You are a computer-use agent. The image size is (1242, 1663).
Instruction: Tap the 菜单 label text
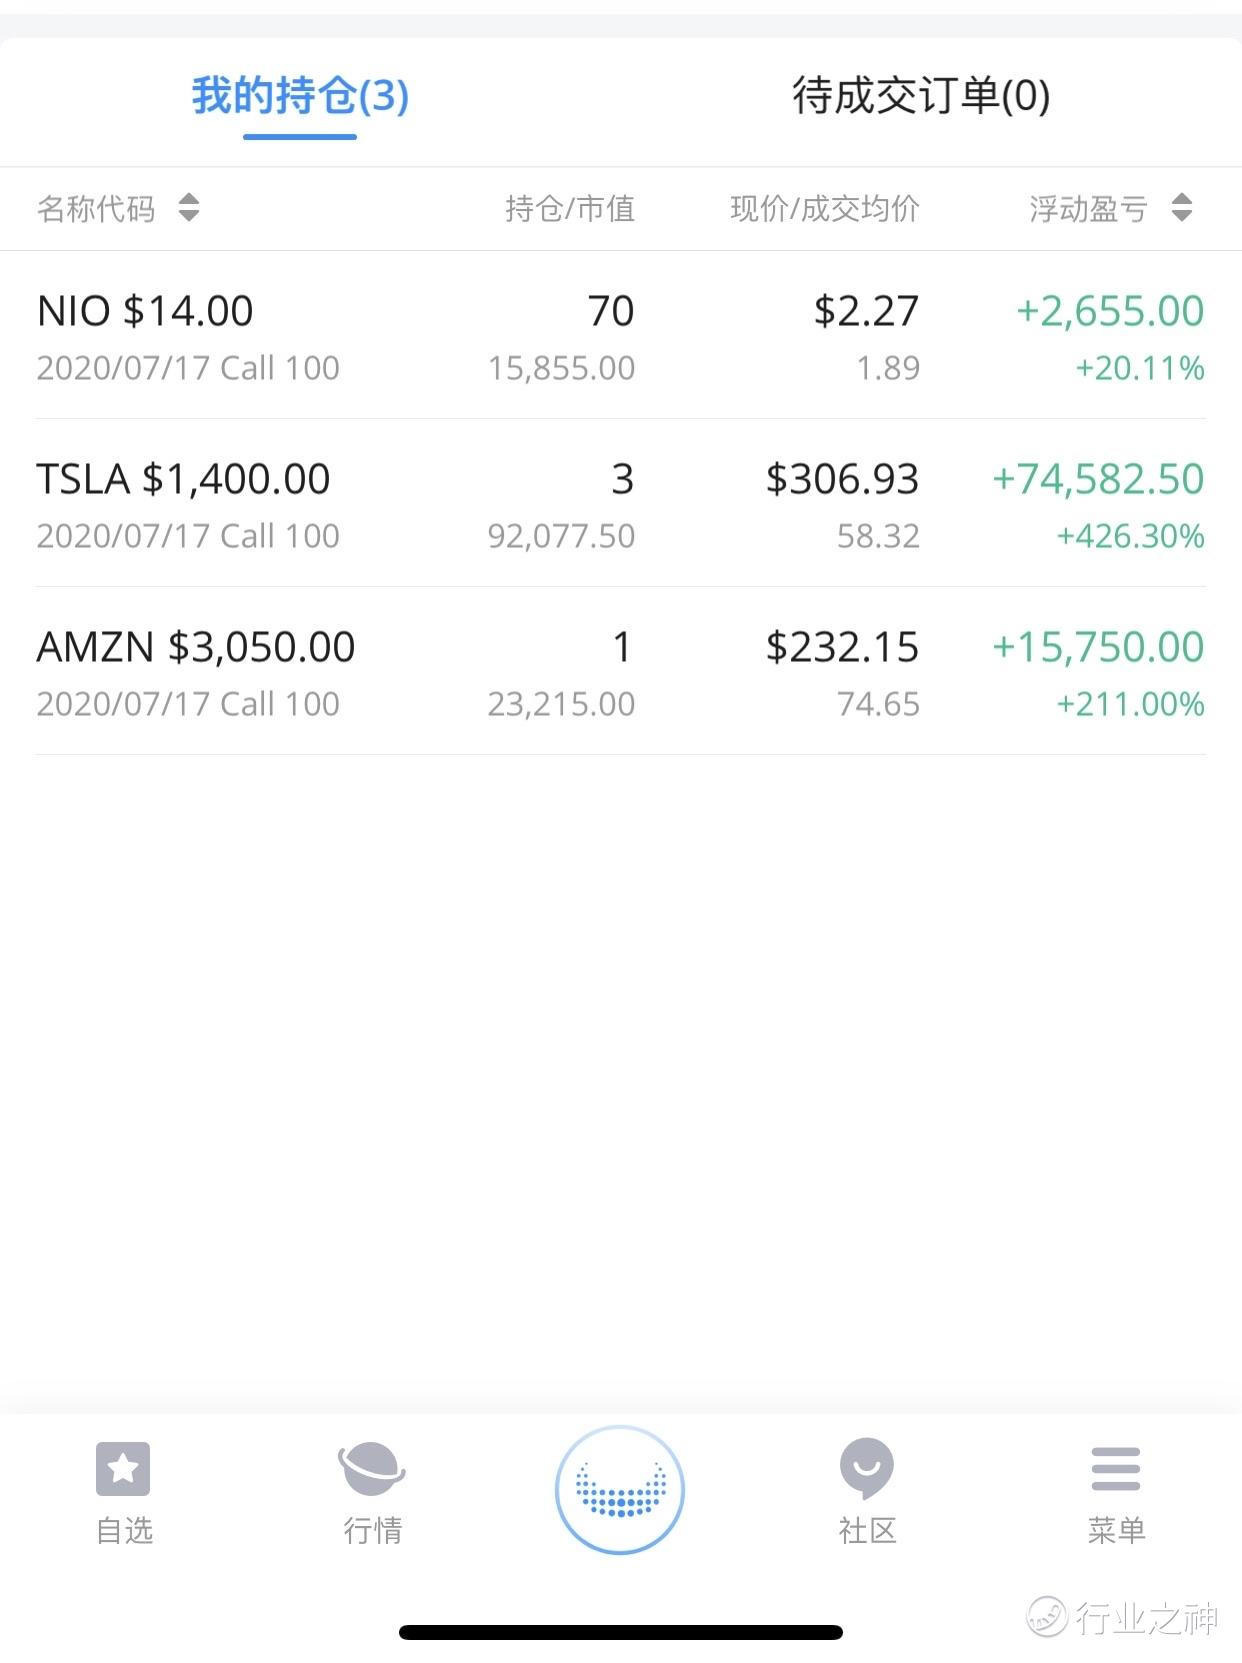click(1116, 1530)
